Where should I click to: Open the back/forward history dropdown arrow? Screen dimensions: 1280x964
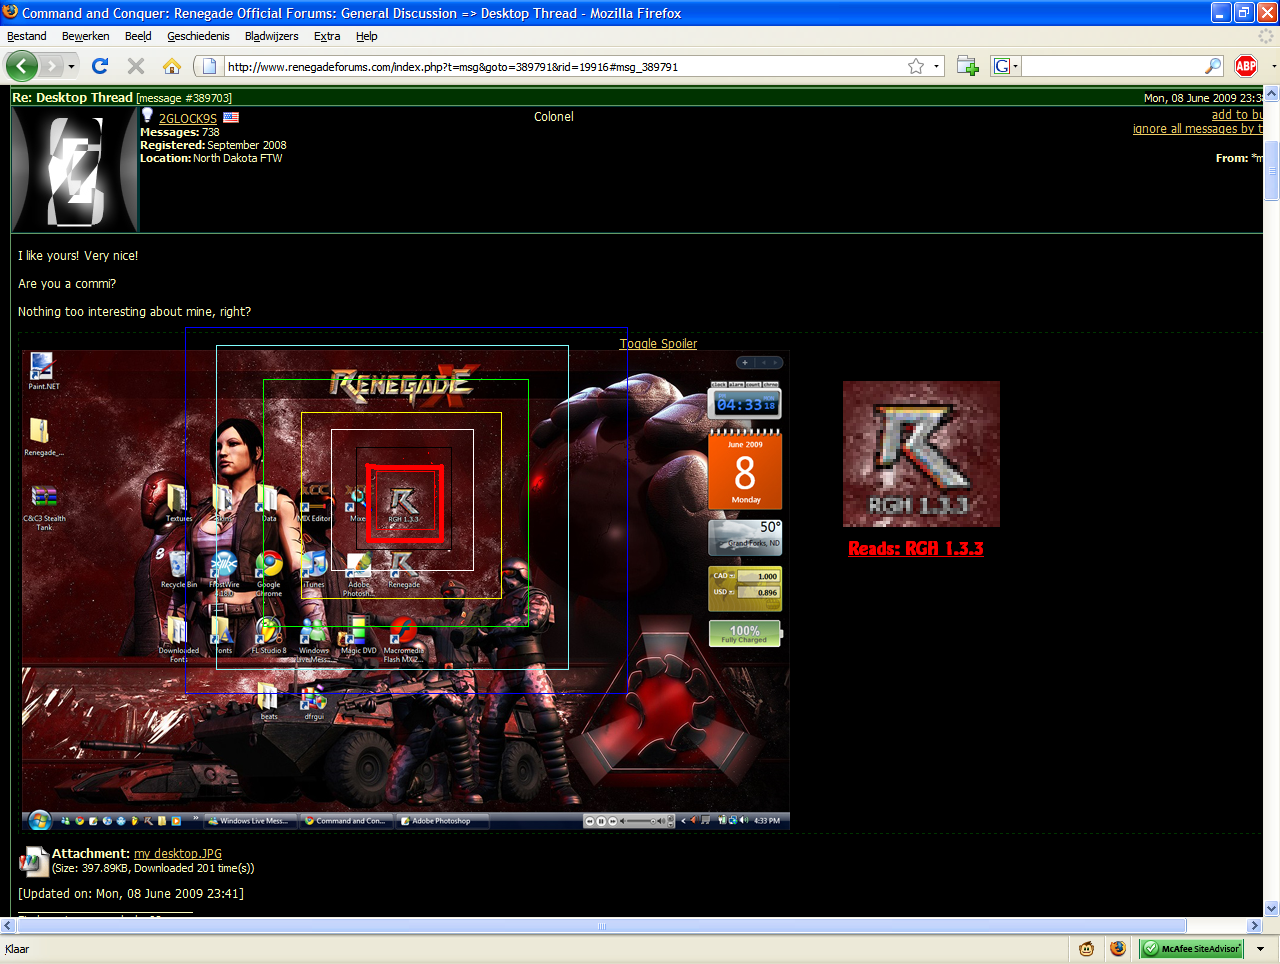point(71,67)
